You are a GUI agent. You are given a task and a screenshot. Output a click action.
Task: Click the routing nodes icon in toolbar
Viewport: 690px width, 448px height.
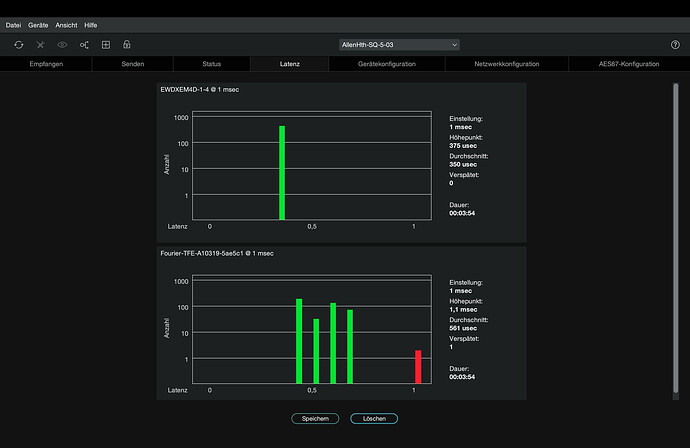tap(84, 45)
